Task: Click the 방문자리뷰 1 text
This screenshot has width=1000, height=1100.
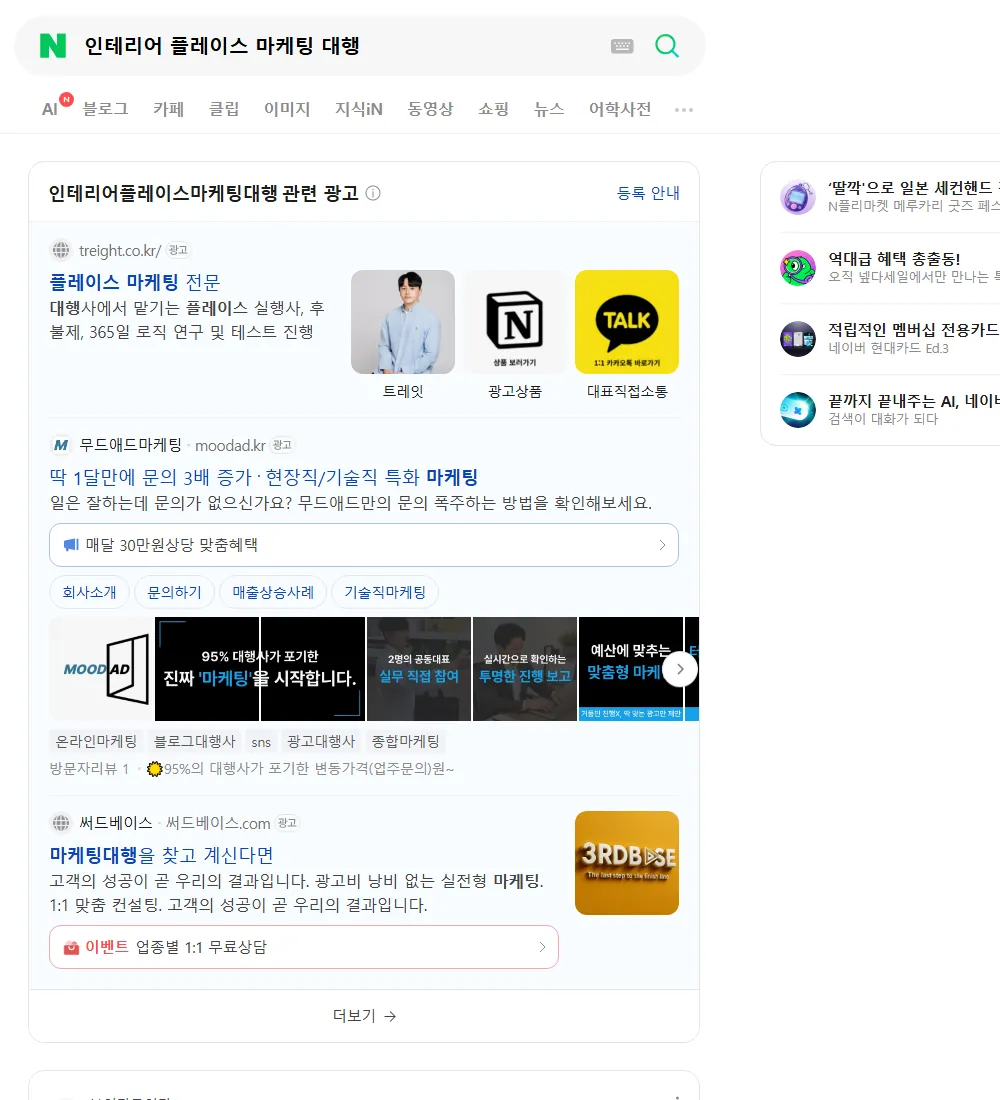Action: (x=89, y=769)
